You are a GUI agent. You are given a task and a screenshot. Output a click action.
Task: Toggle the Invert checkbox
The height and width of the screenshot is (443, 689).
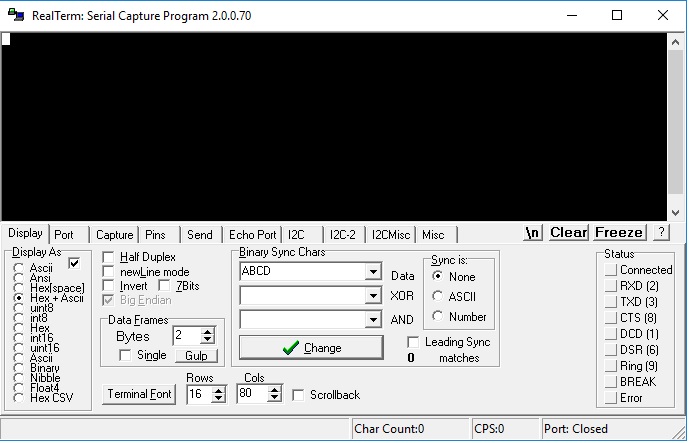[x=108, y=286]
